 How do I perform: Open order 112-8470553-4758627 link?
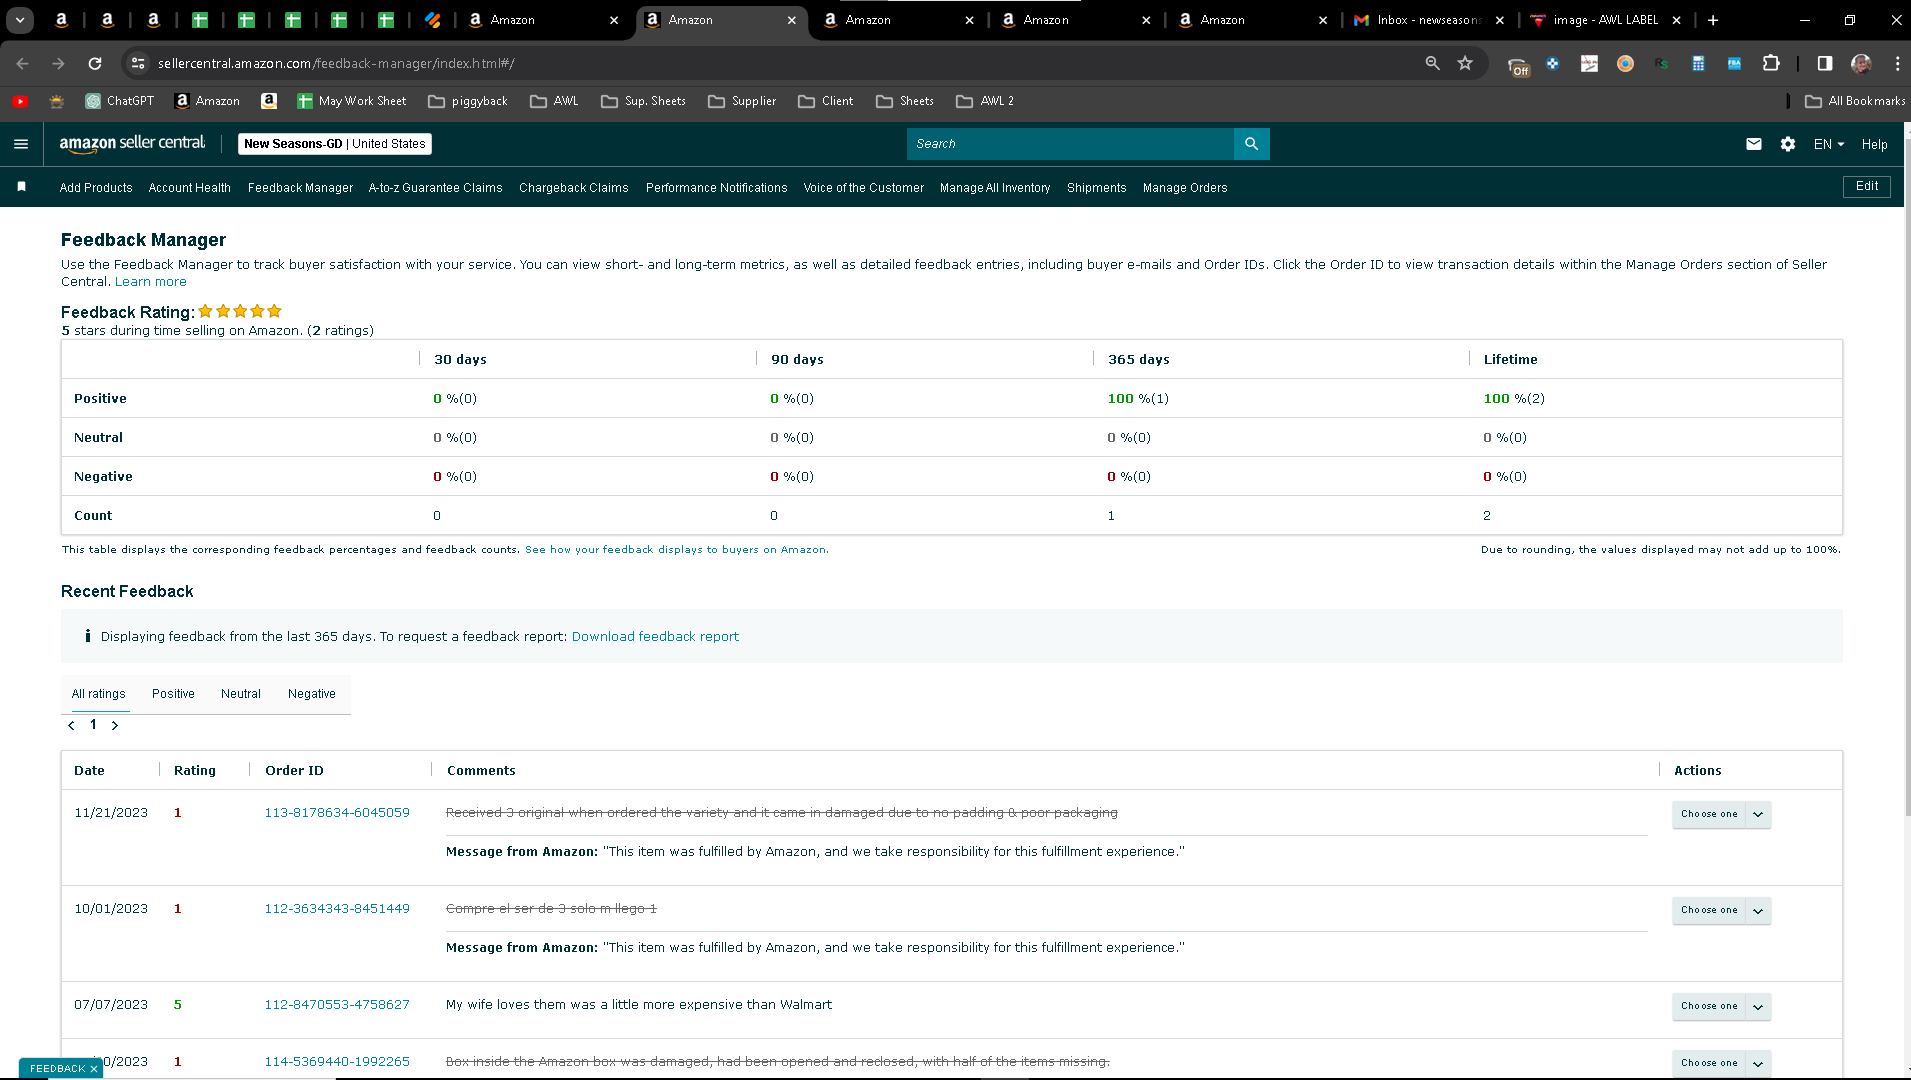click(x=337, y=1005)
